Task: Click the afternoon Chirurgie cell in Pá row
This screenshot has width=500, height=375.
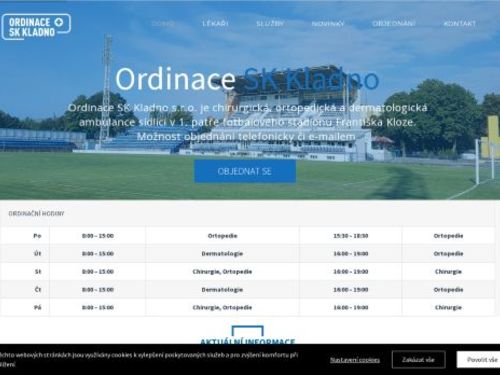Action: pos(448,307)
